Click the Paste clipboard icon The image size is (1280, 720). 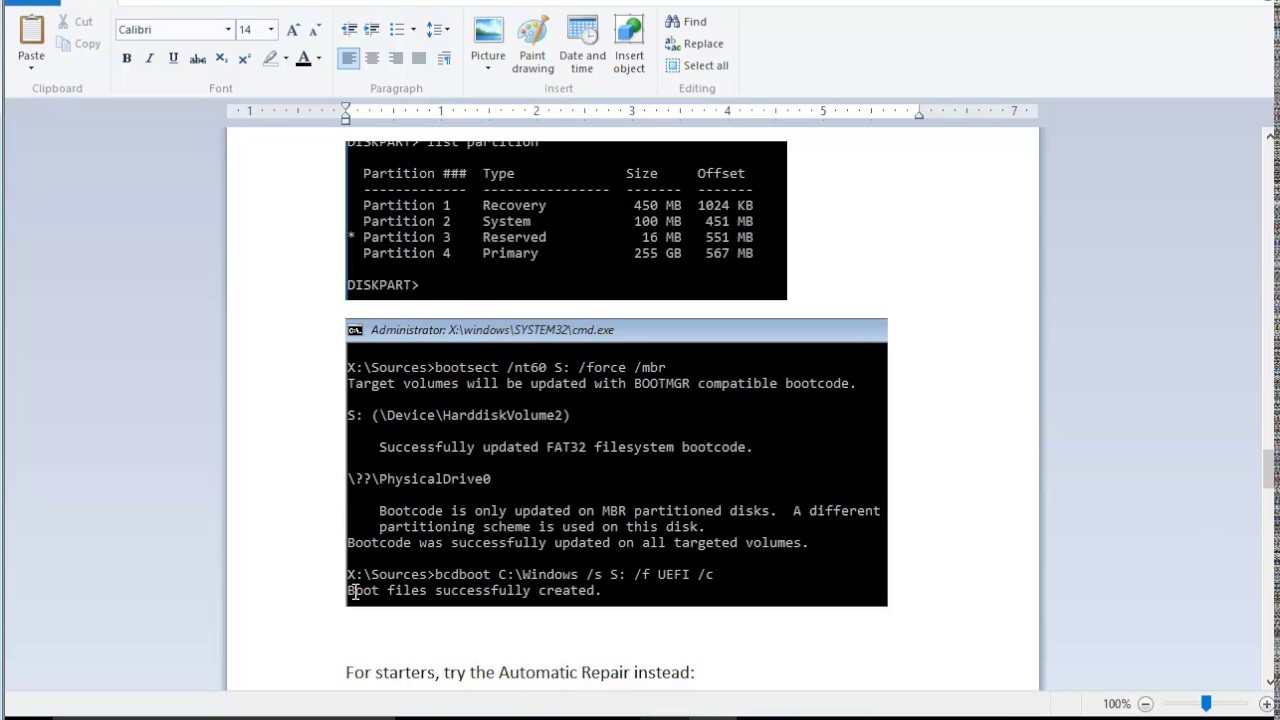pos(31,30)
